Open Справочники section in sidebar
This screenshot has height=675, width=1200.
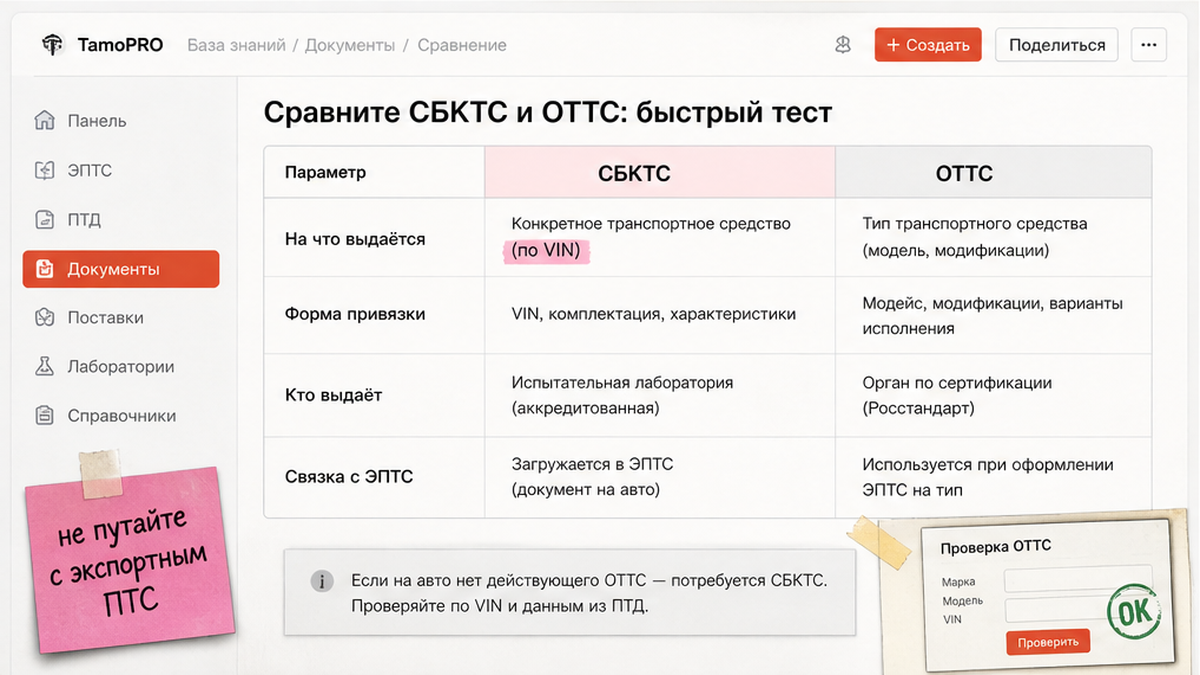122,416
